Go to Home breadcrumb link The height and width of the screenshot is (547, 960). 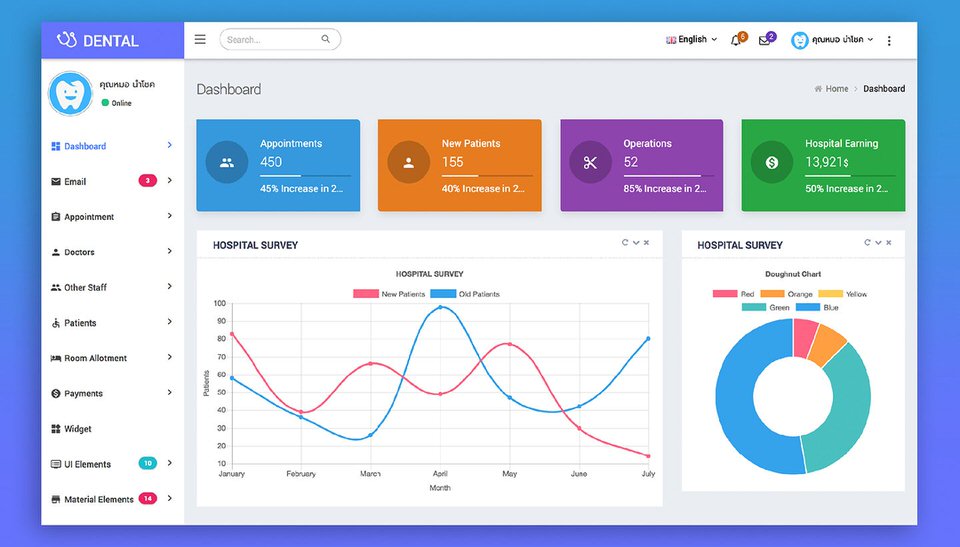(x=836, y=89)
